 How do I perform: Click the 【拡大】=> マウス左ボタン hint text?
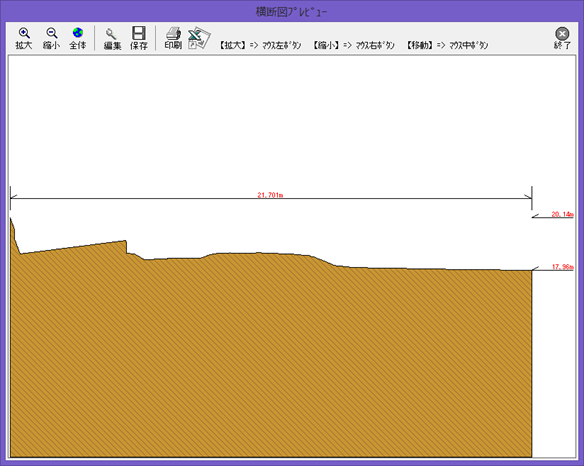coord(260,45)
